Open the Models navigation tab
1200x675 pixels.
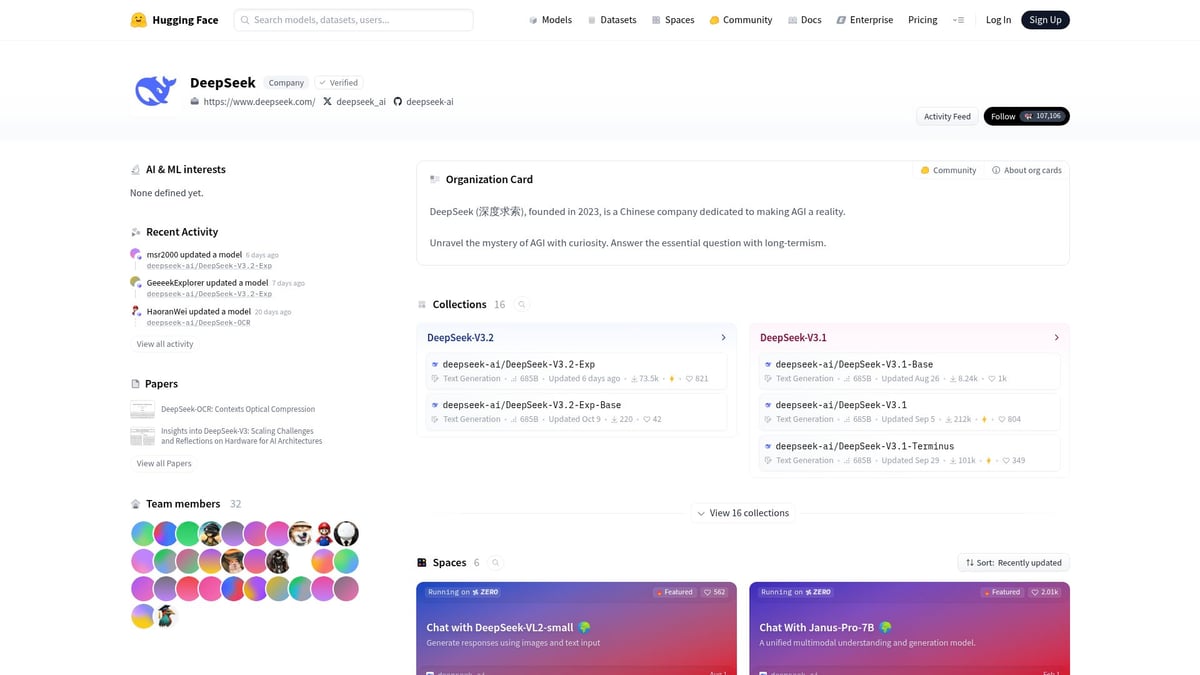(550, 20)
